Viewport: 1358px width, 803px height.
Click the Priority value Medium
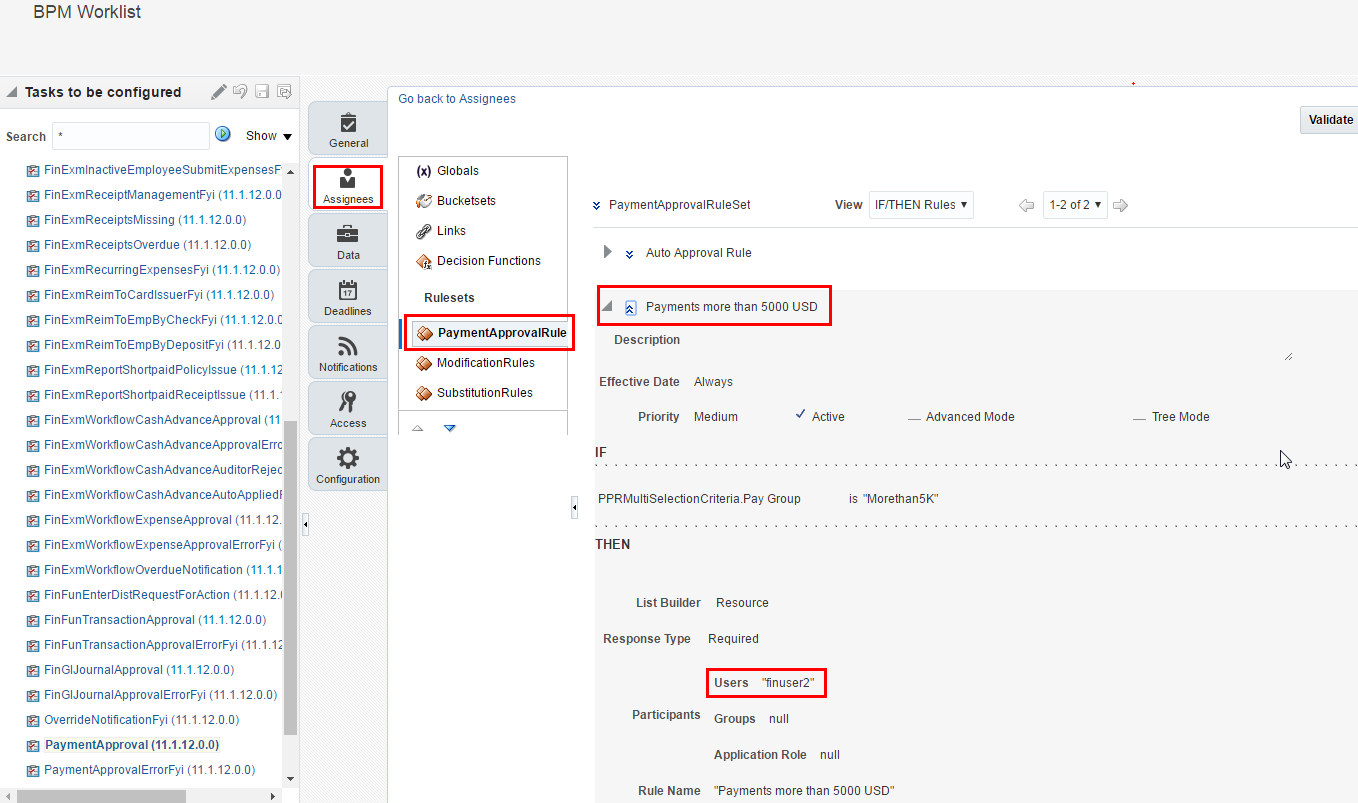716,417
